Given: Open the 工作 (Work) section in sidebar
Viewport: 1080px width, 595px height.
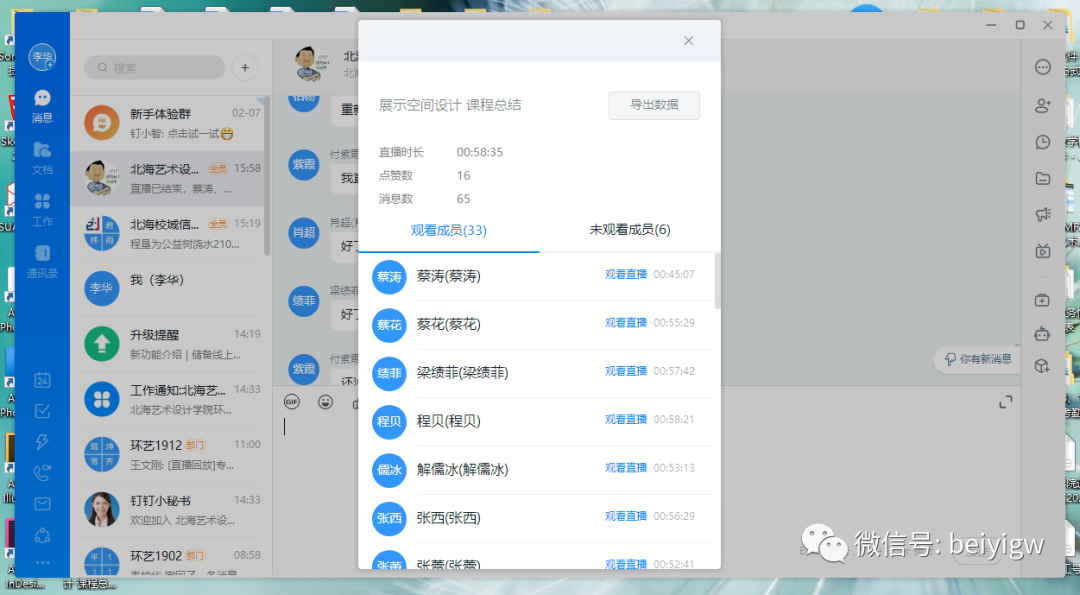Looking at the screenshot, I should pyautogui.click(x=42, y=207).
